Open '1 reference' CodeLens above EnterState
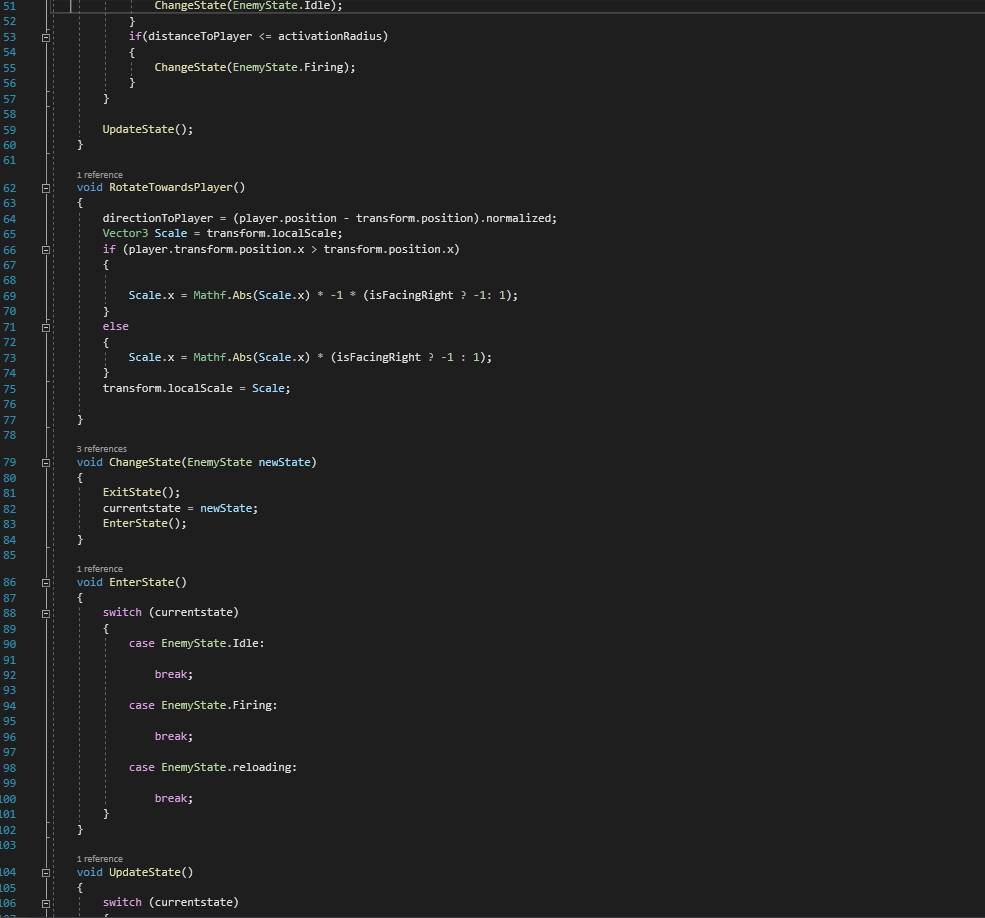The width and height of the screenshot is (985, 918). pyautogui.click(x=99, y=569)
